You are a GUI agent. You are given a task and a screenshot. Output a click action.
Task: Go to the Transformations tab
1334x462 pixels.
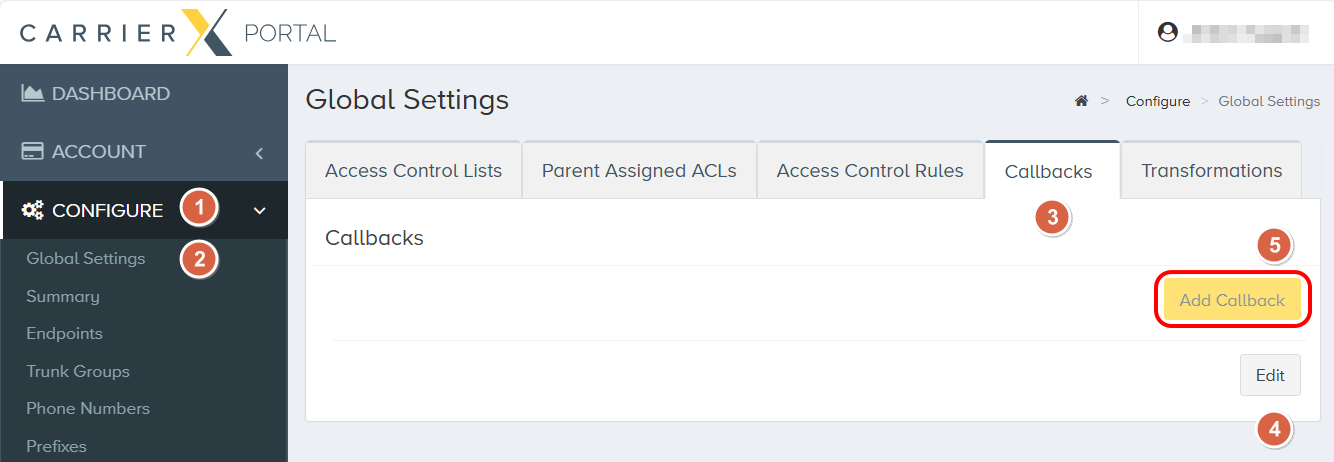(x=1211, y=170)
